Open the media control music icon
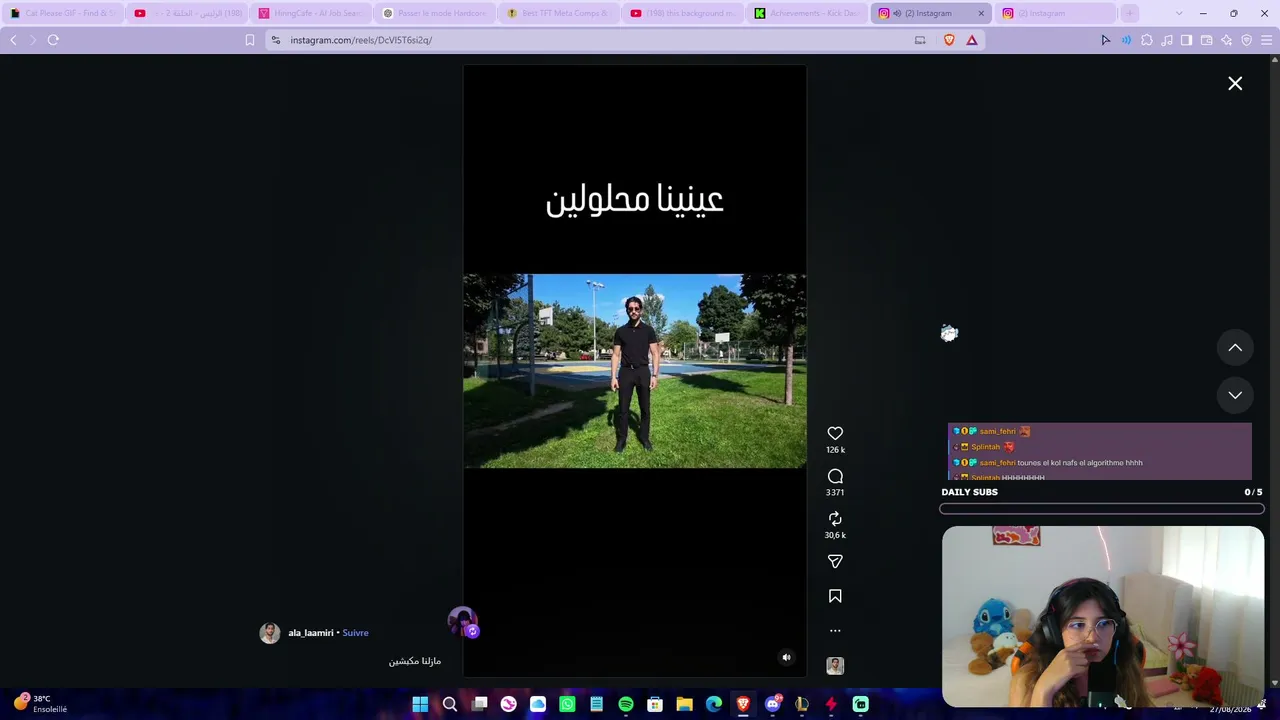1280x720 pixels. 1167,40
